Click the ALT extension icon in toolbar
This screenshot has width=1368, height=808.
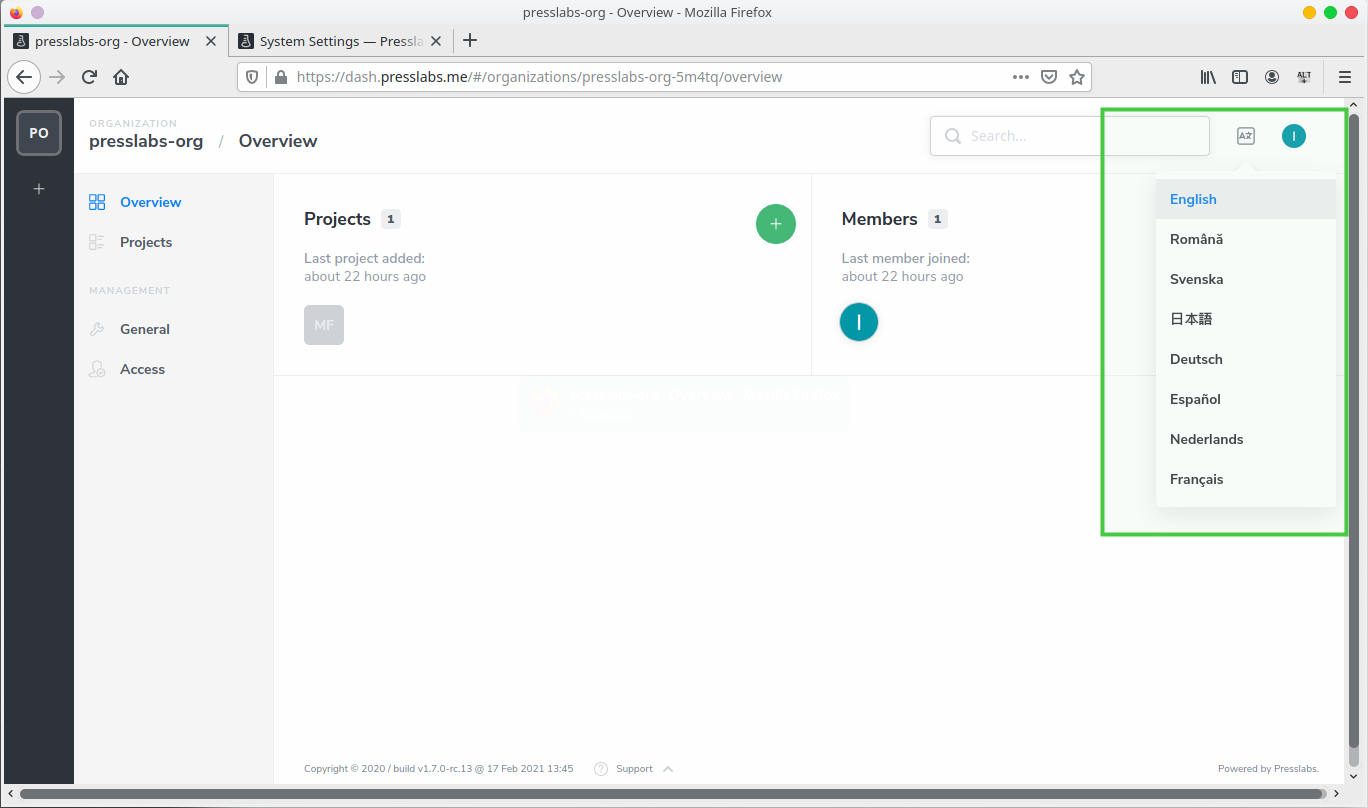pos(1304,77)
